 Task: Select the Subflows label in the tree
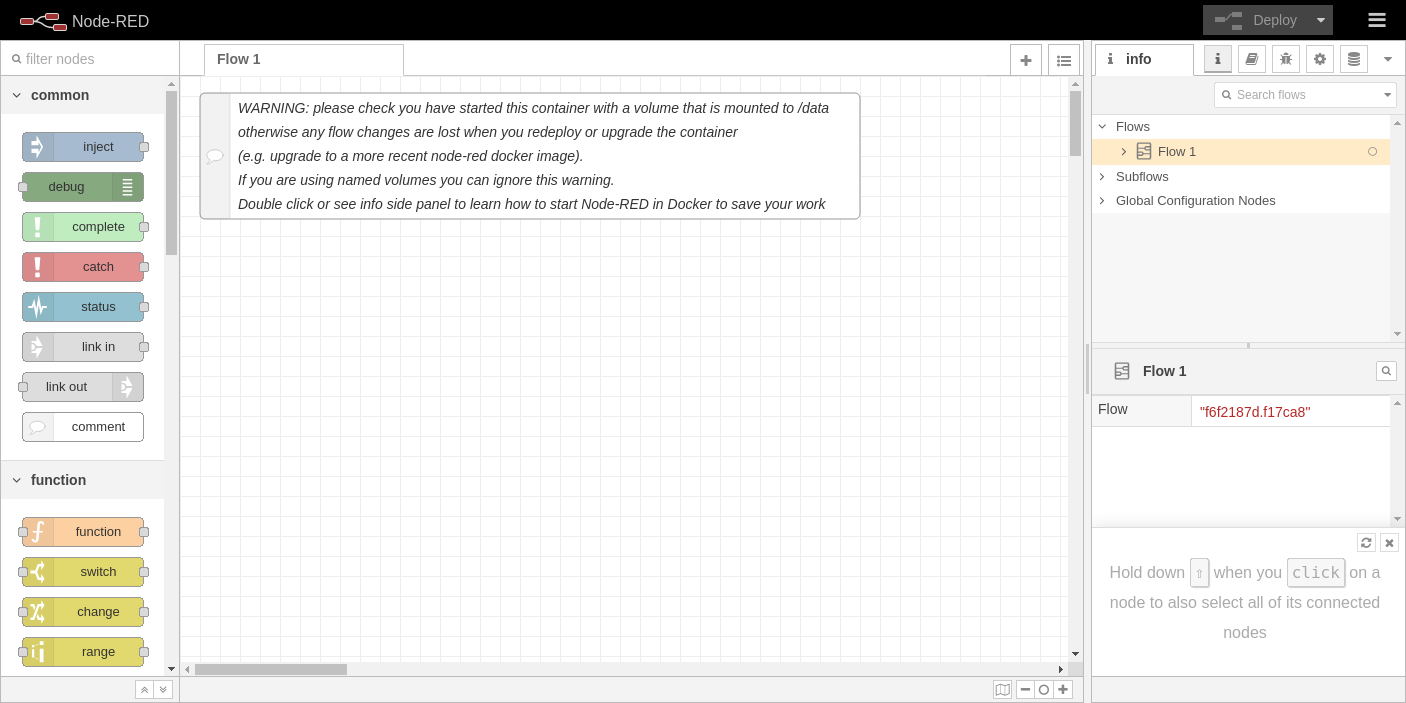click(1142, 177)
